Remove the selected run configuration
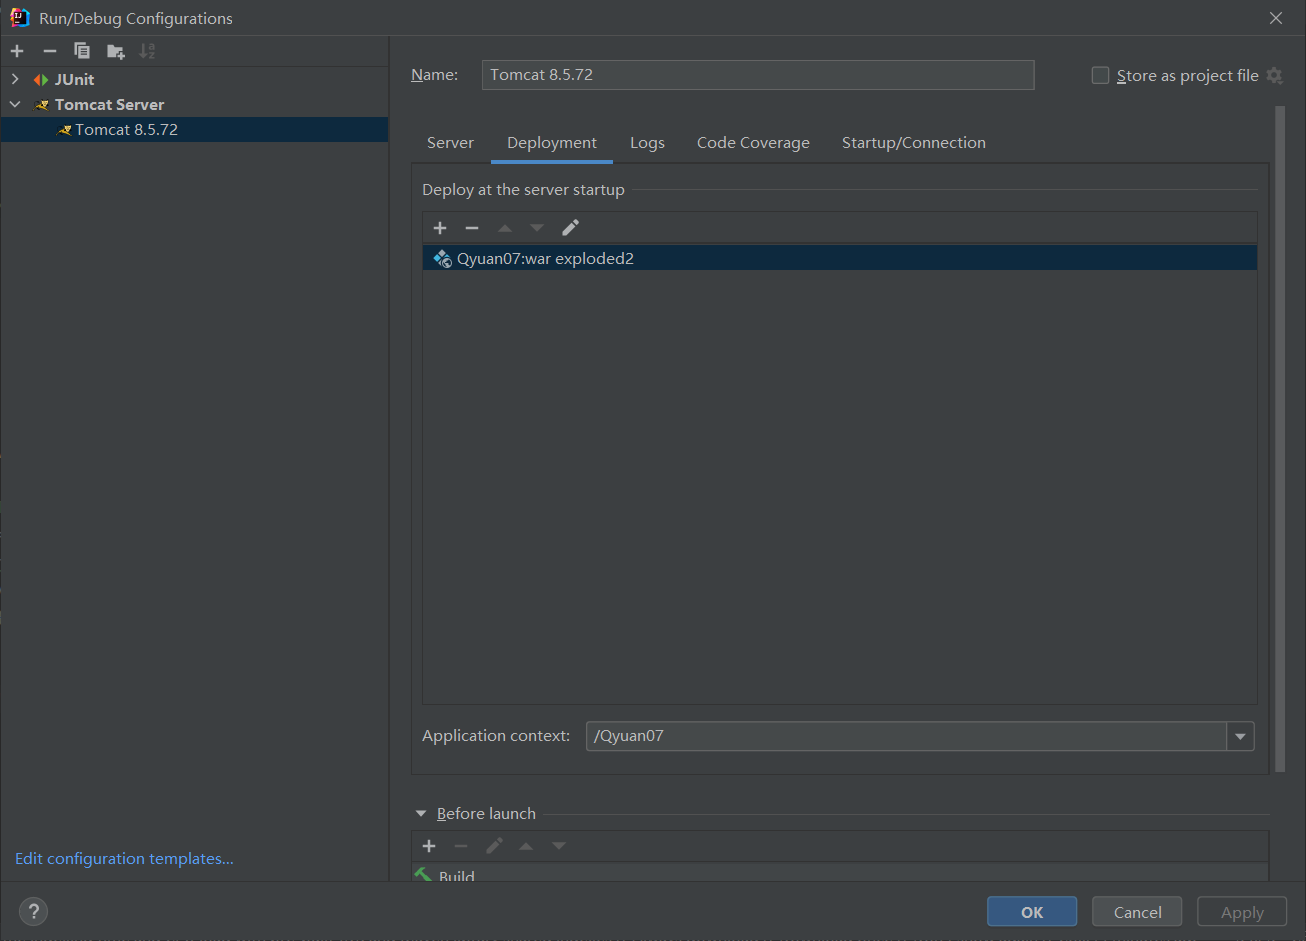The width and height of the screenshot is (1306, 941). pos(49,51)
